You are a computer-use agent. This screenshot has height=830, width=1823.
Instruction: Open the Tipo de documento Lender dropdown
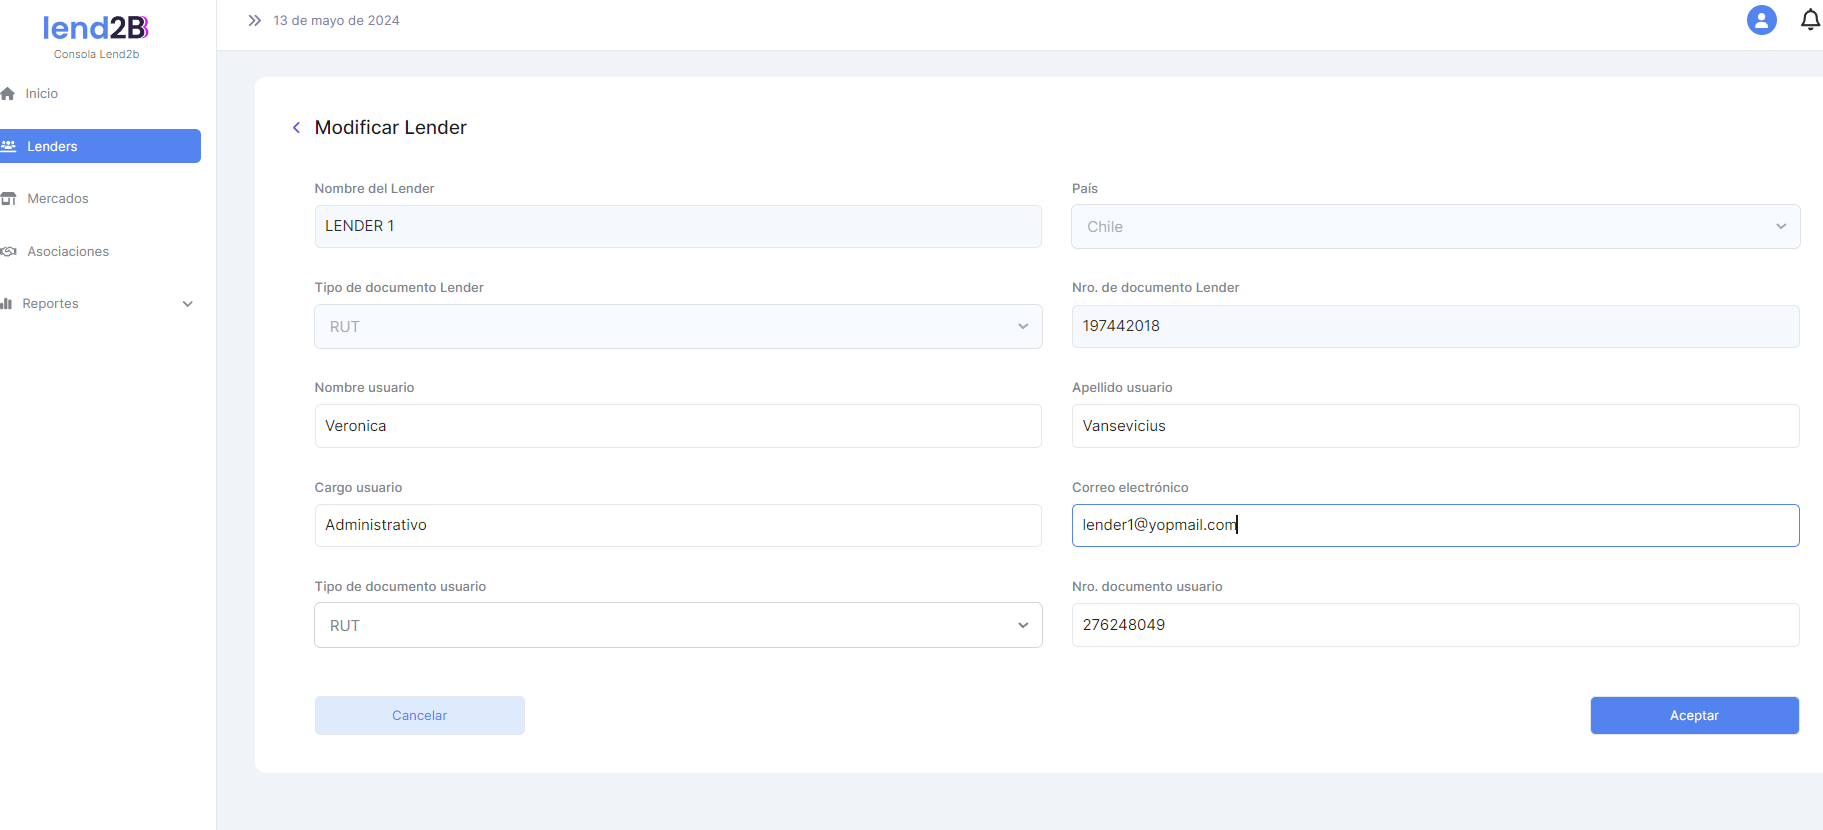coord(678,327)
